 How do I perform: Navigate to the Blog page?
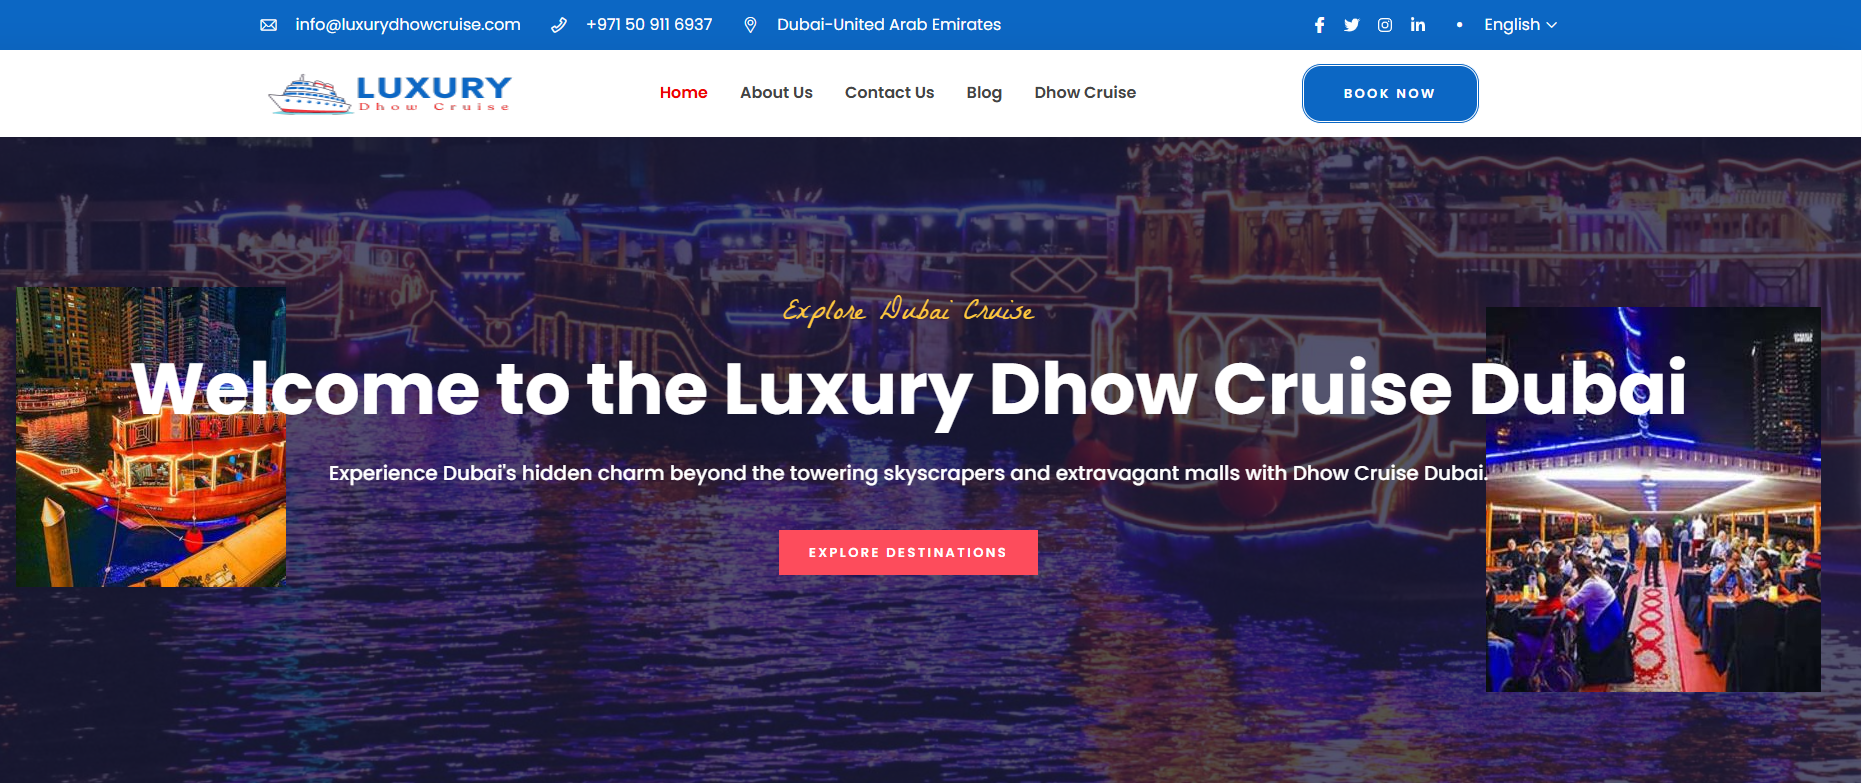coord(984,93)
